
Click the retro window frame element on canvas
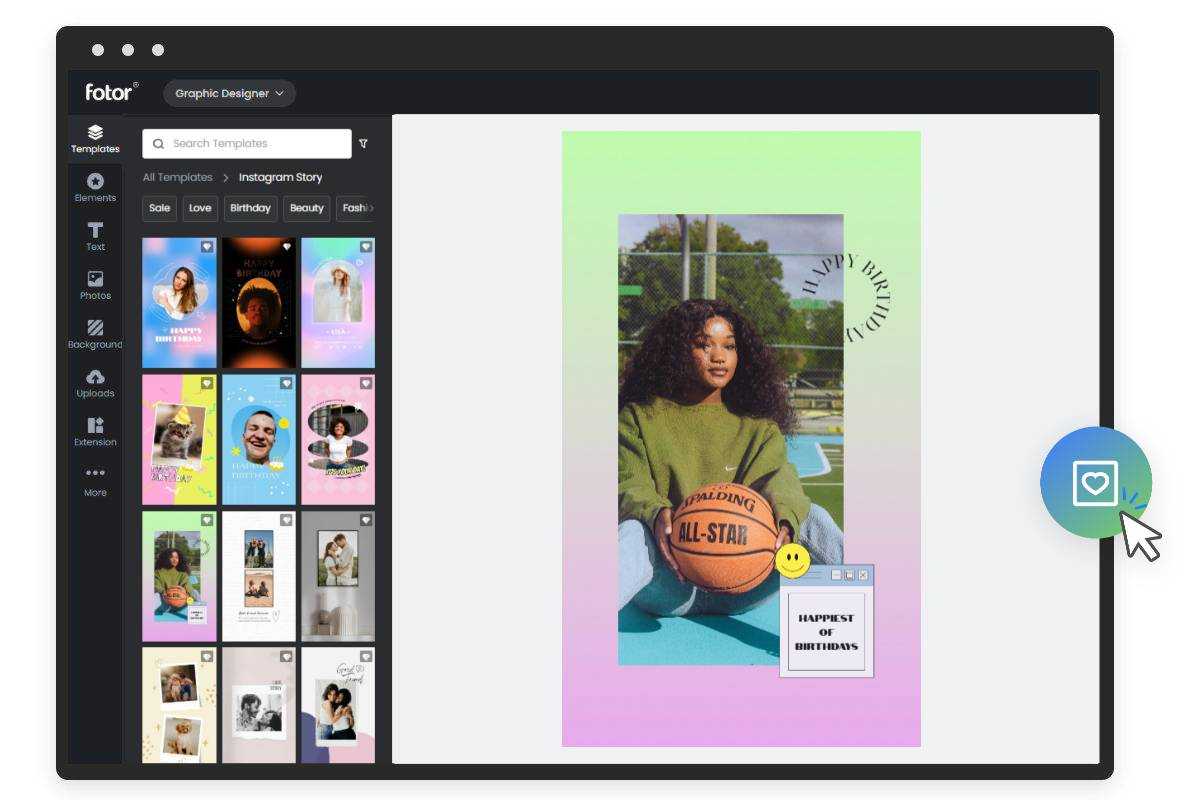[826, 621]
